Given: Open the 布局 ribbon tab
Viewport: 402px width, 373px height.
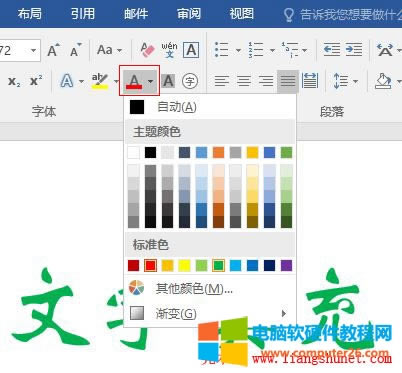Looking at the screenshot, I should (30, 14).
